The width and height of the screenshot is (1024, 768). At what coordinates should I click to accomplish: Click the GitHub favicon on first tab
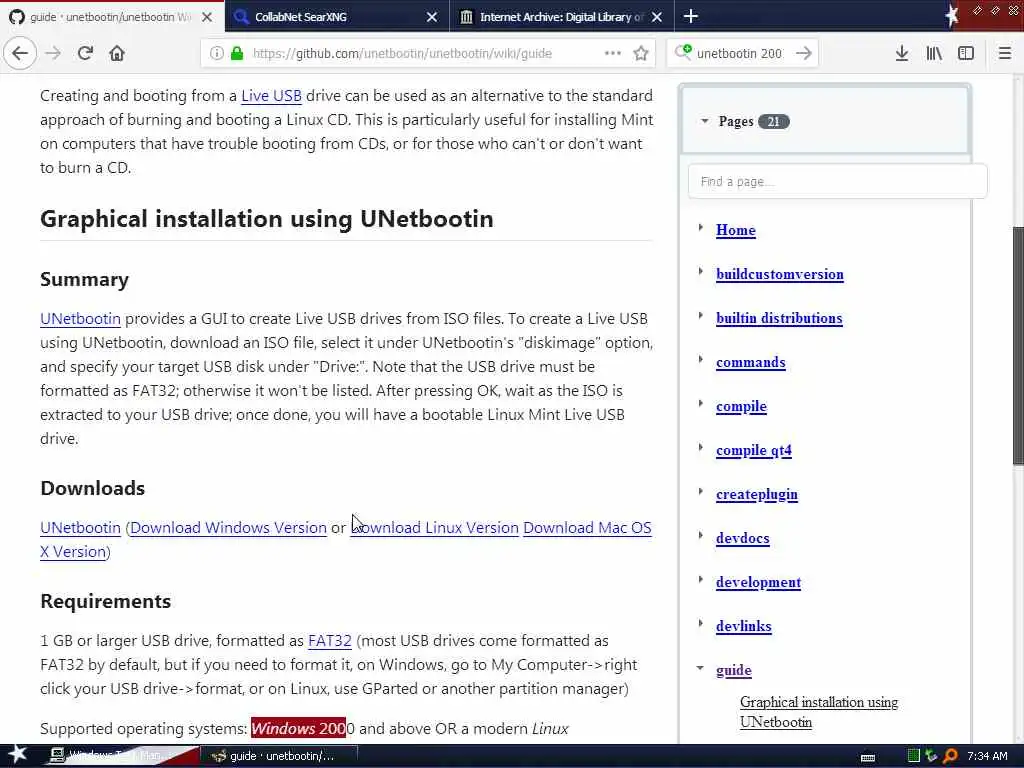[x=17, y=17]
